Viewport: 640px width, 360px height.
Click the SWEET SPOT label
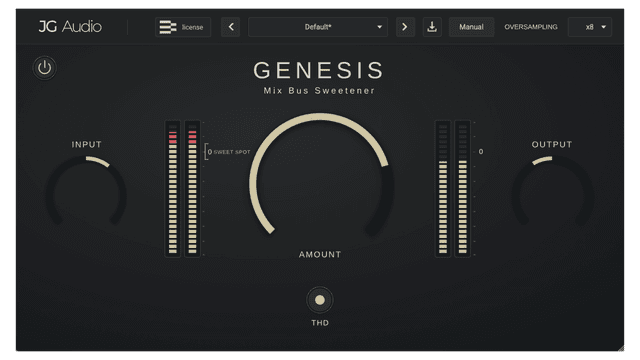click(232, 152)
